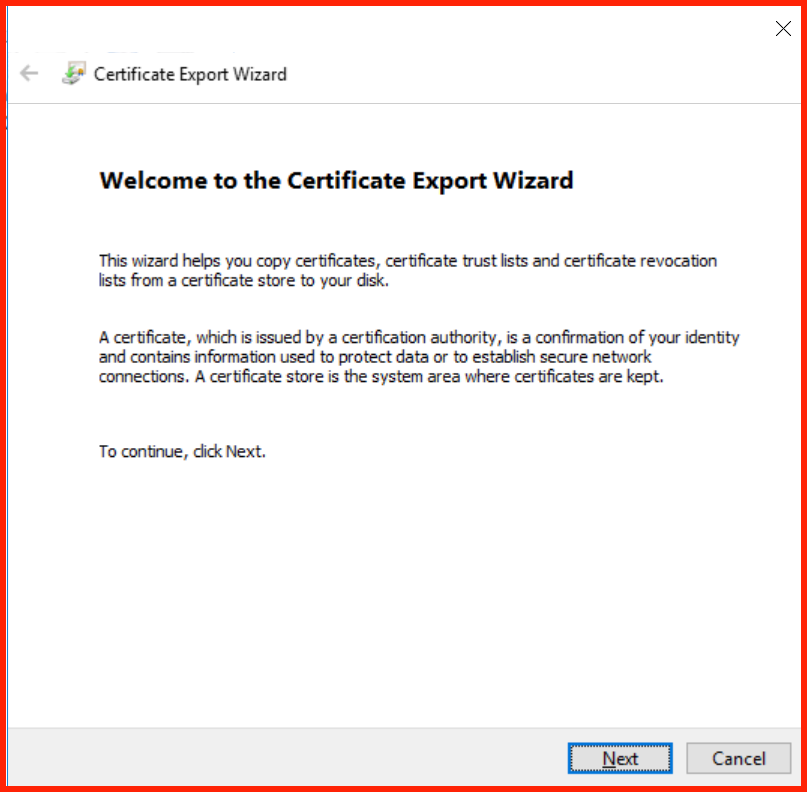
Task: Click the line 'lists from a certificate store to your disk'
Action: pos(243,281)
